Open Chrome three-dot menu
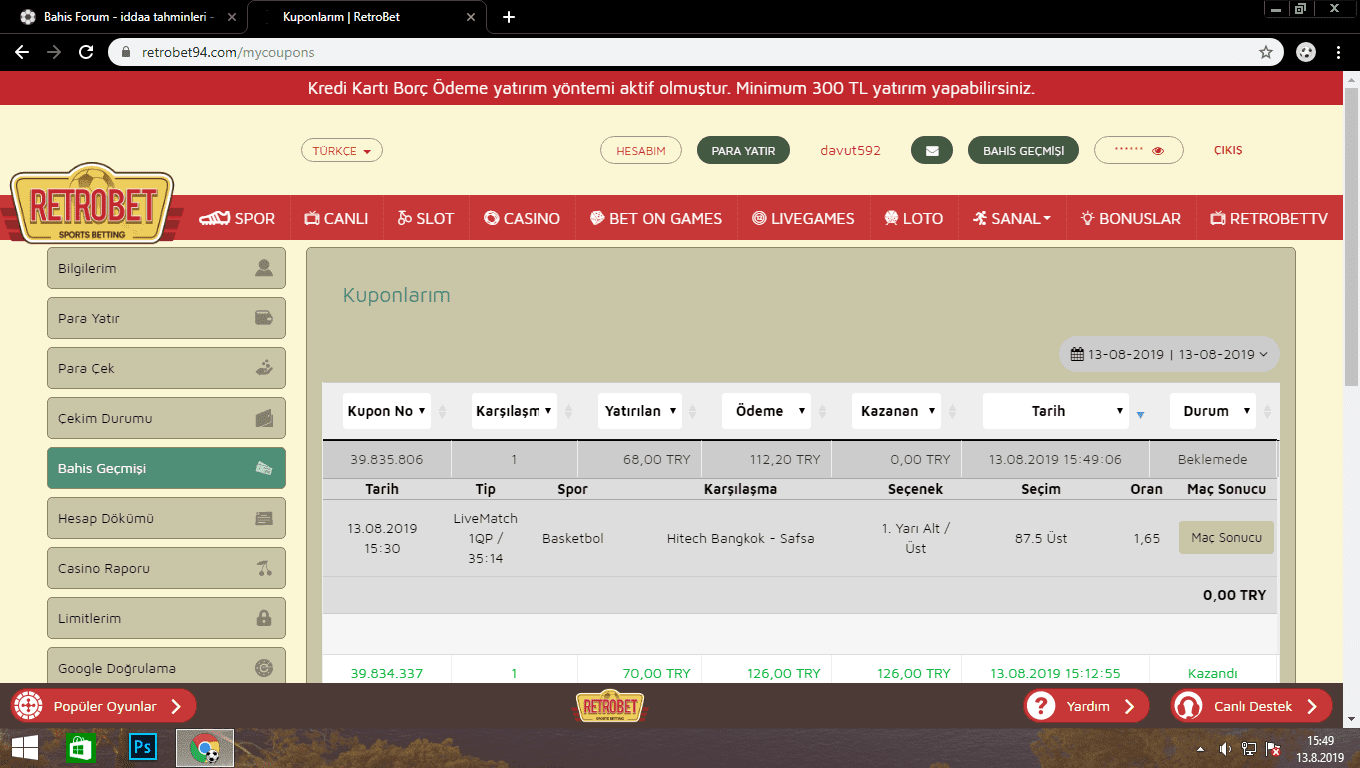 [1339, 52]
